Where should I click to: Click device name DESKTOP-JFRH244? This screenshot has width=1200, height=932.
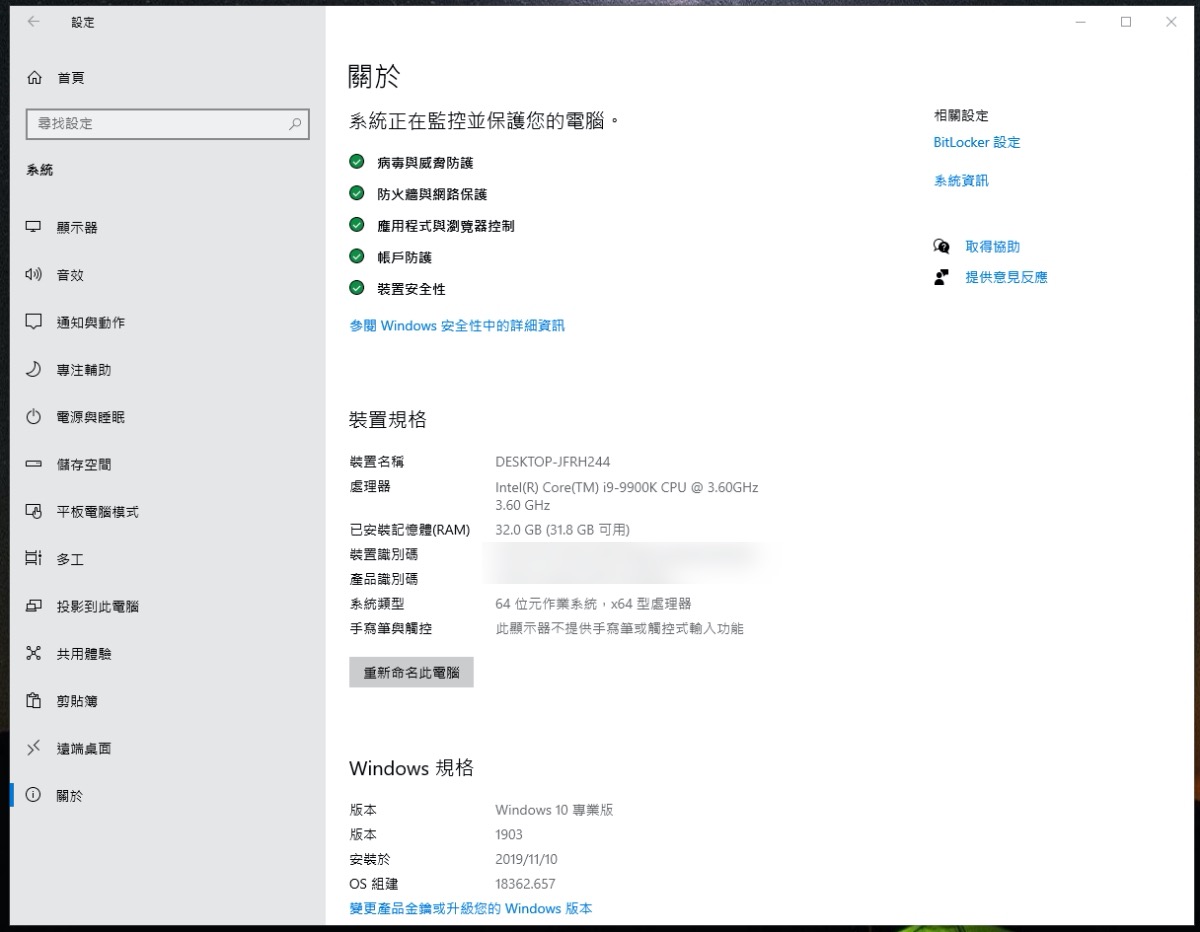tap(553, 462)
